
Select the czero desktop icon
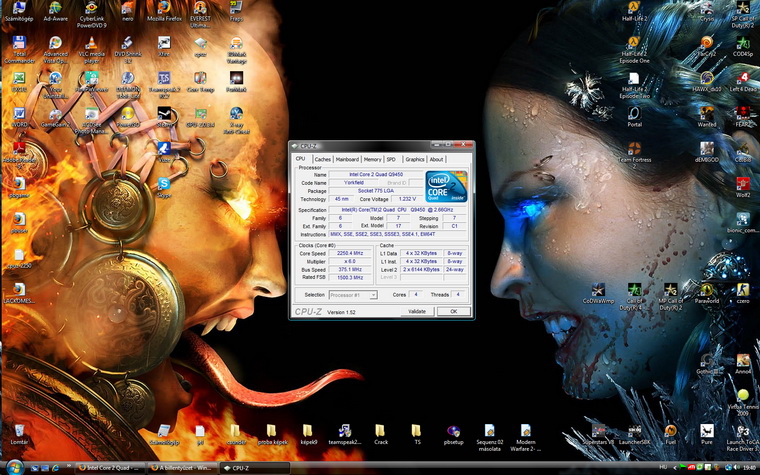coord(743,294)
